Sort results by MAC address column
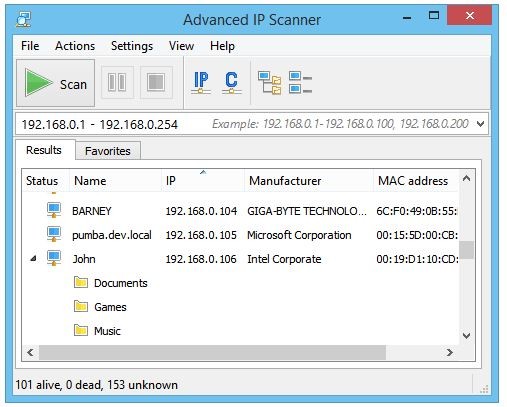The image size is (507, 407). point(415,181)
